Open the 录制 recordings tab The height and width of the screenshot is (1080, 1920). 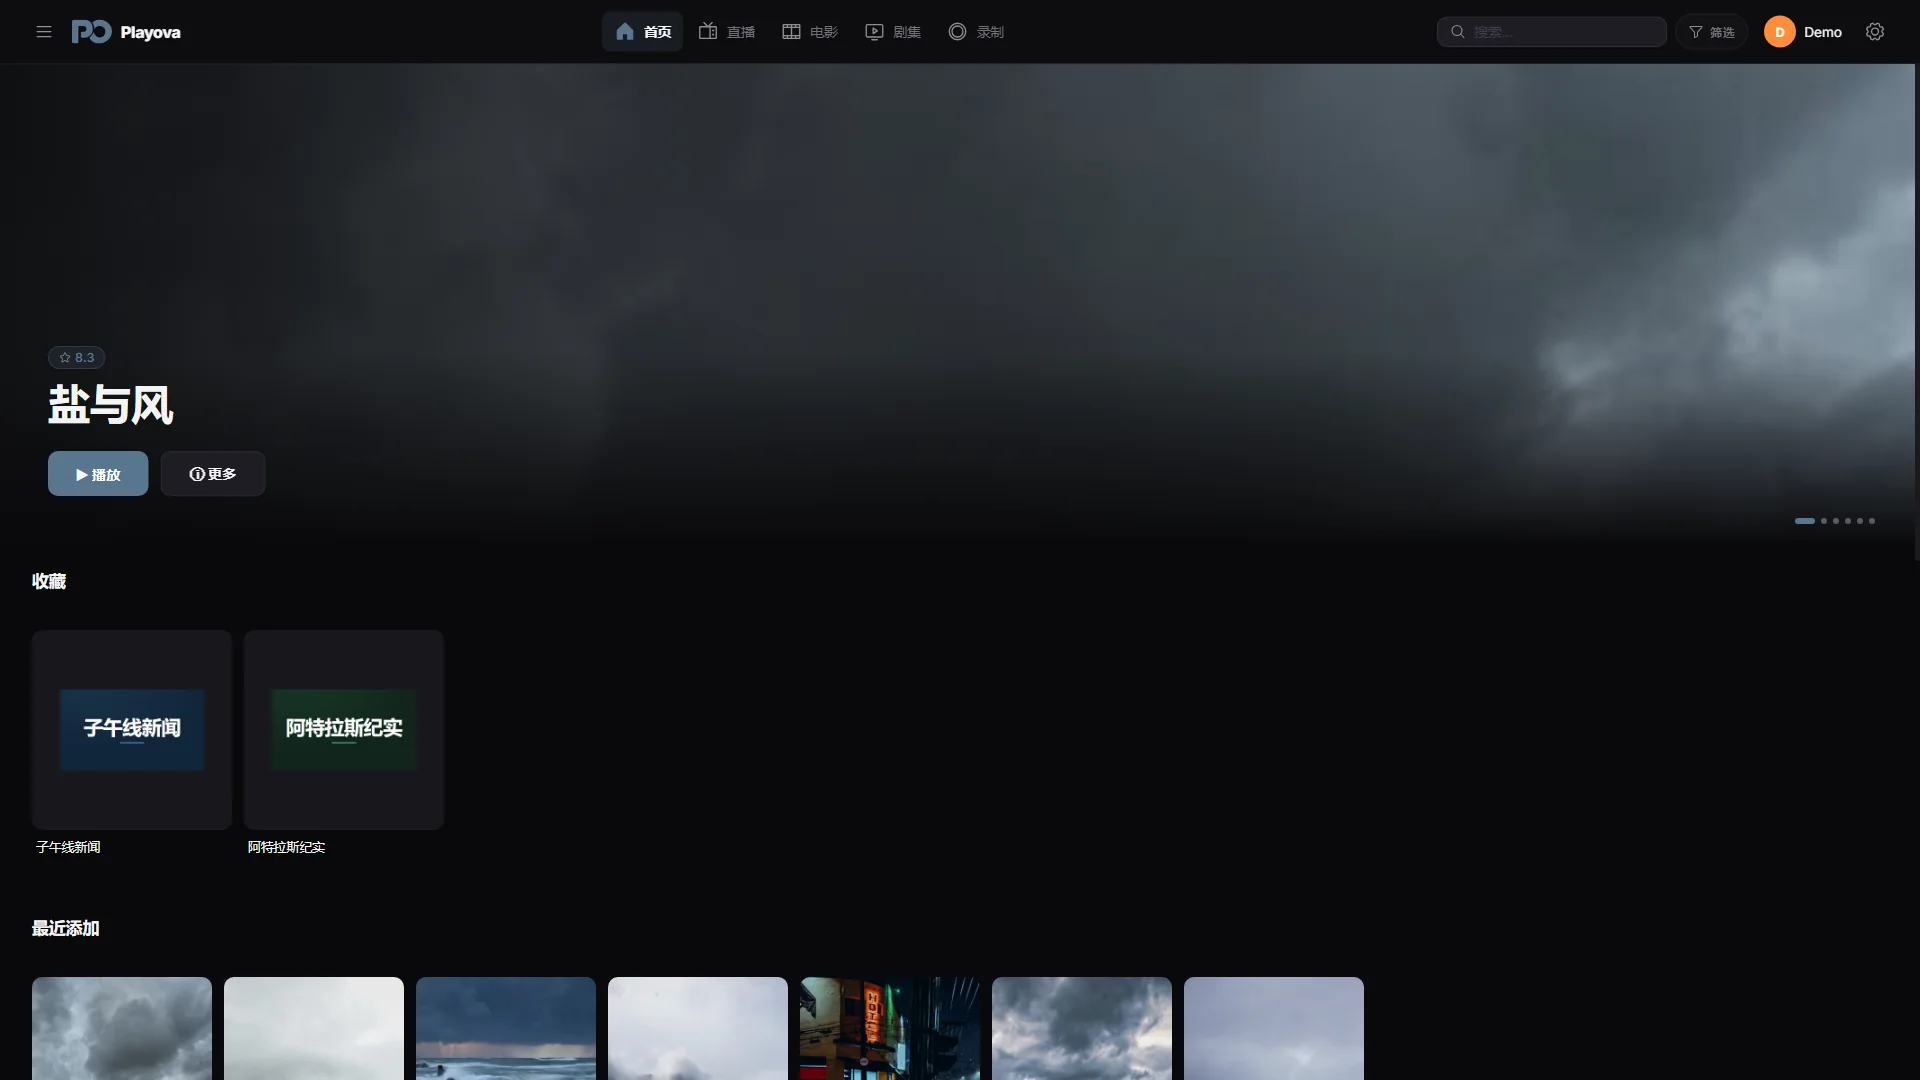pos(976,32)
